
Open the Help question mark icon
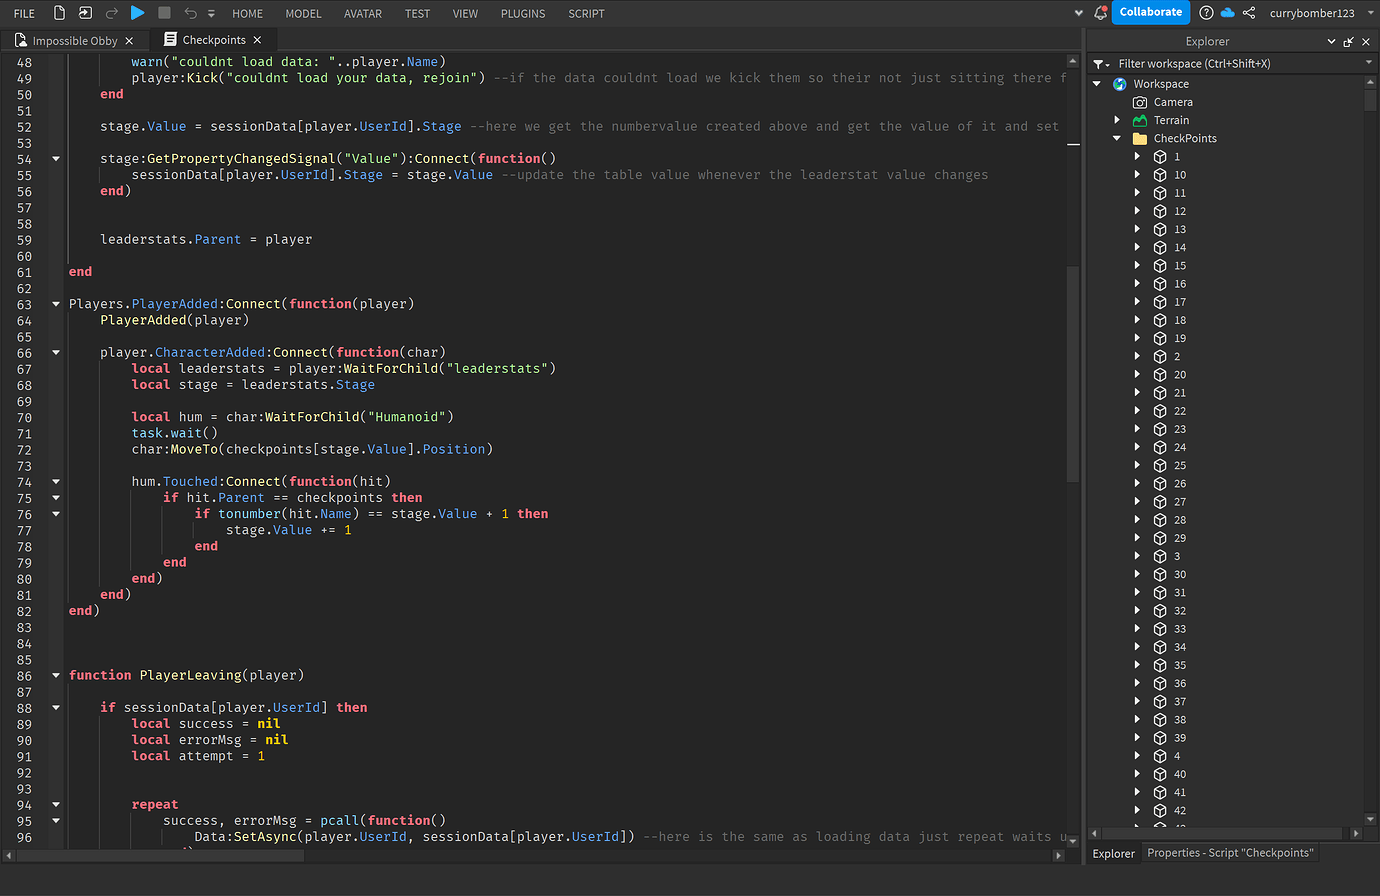1206,13
